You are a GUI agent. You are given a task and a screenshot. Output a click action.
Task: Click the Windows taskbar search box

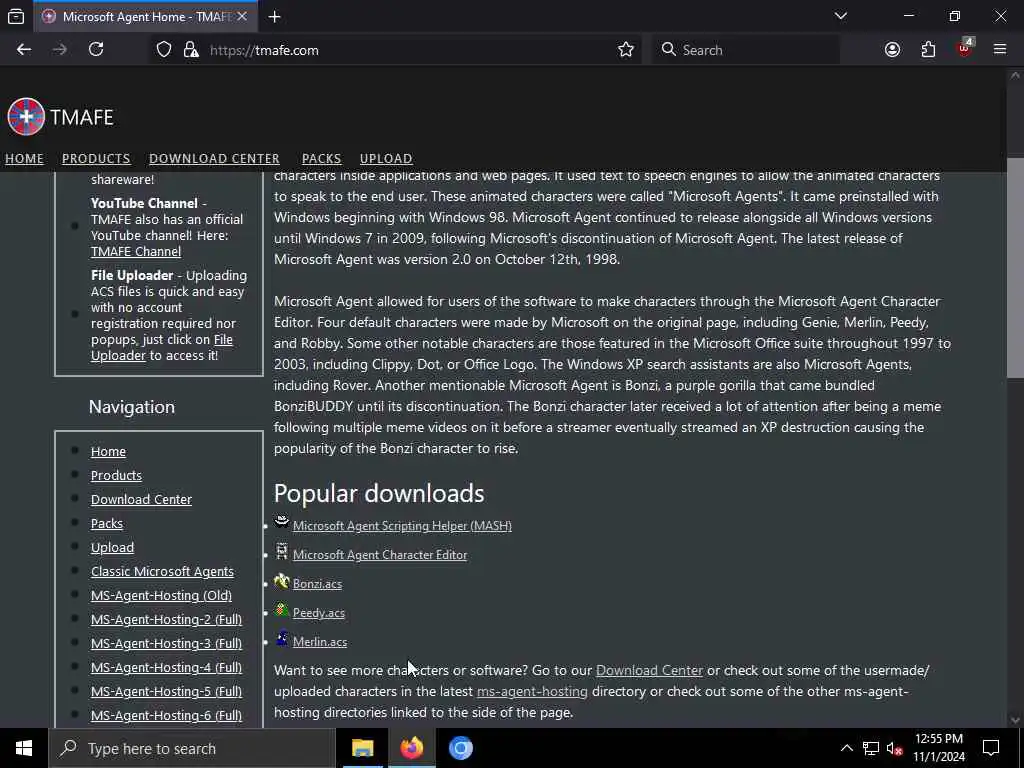click(192, 748)
